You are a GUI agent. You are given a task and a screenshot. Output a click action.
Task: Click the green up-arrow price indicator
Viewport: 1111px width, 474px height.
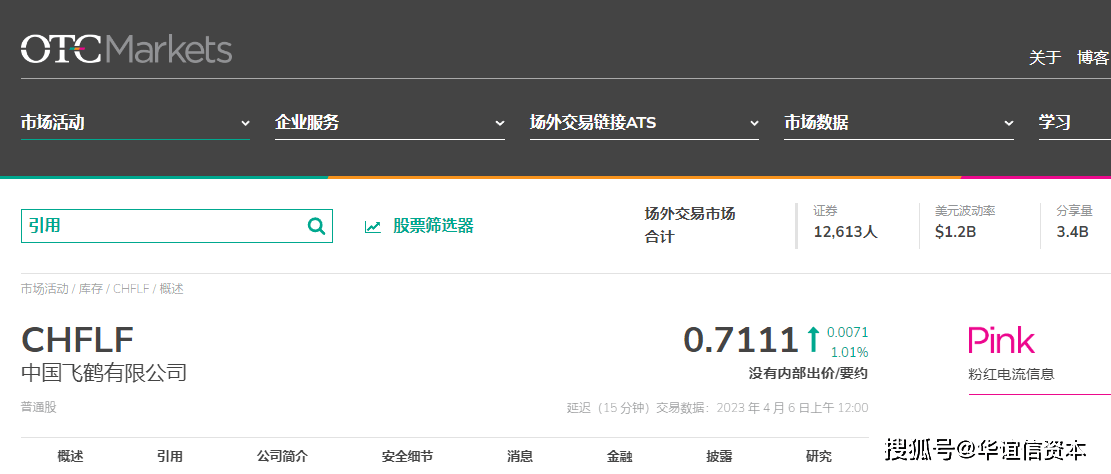813,340
